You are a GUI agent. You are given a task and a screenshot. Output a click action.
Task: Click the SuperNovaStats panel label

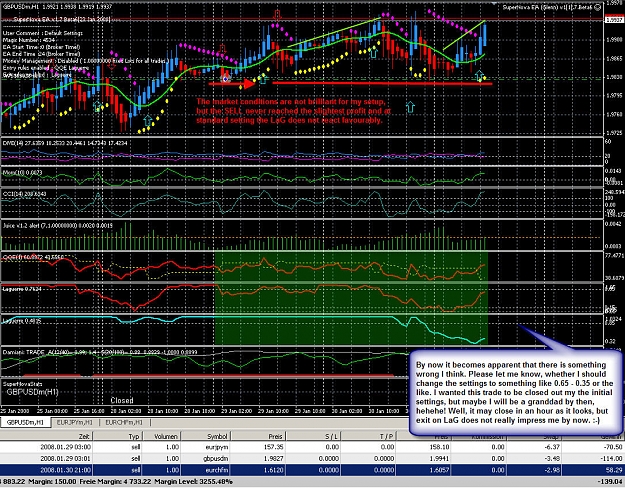pyautogui.click(x=22, y=384)
